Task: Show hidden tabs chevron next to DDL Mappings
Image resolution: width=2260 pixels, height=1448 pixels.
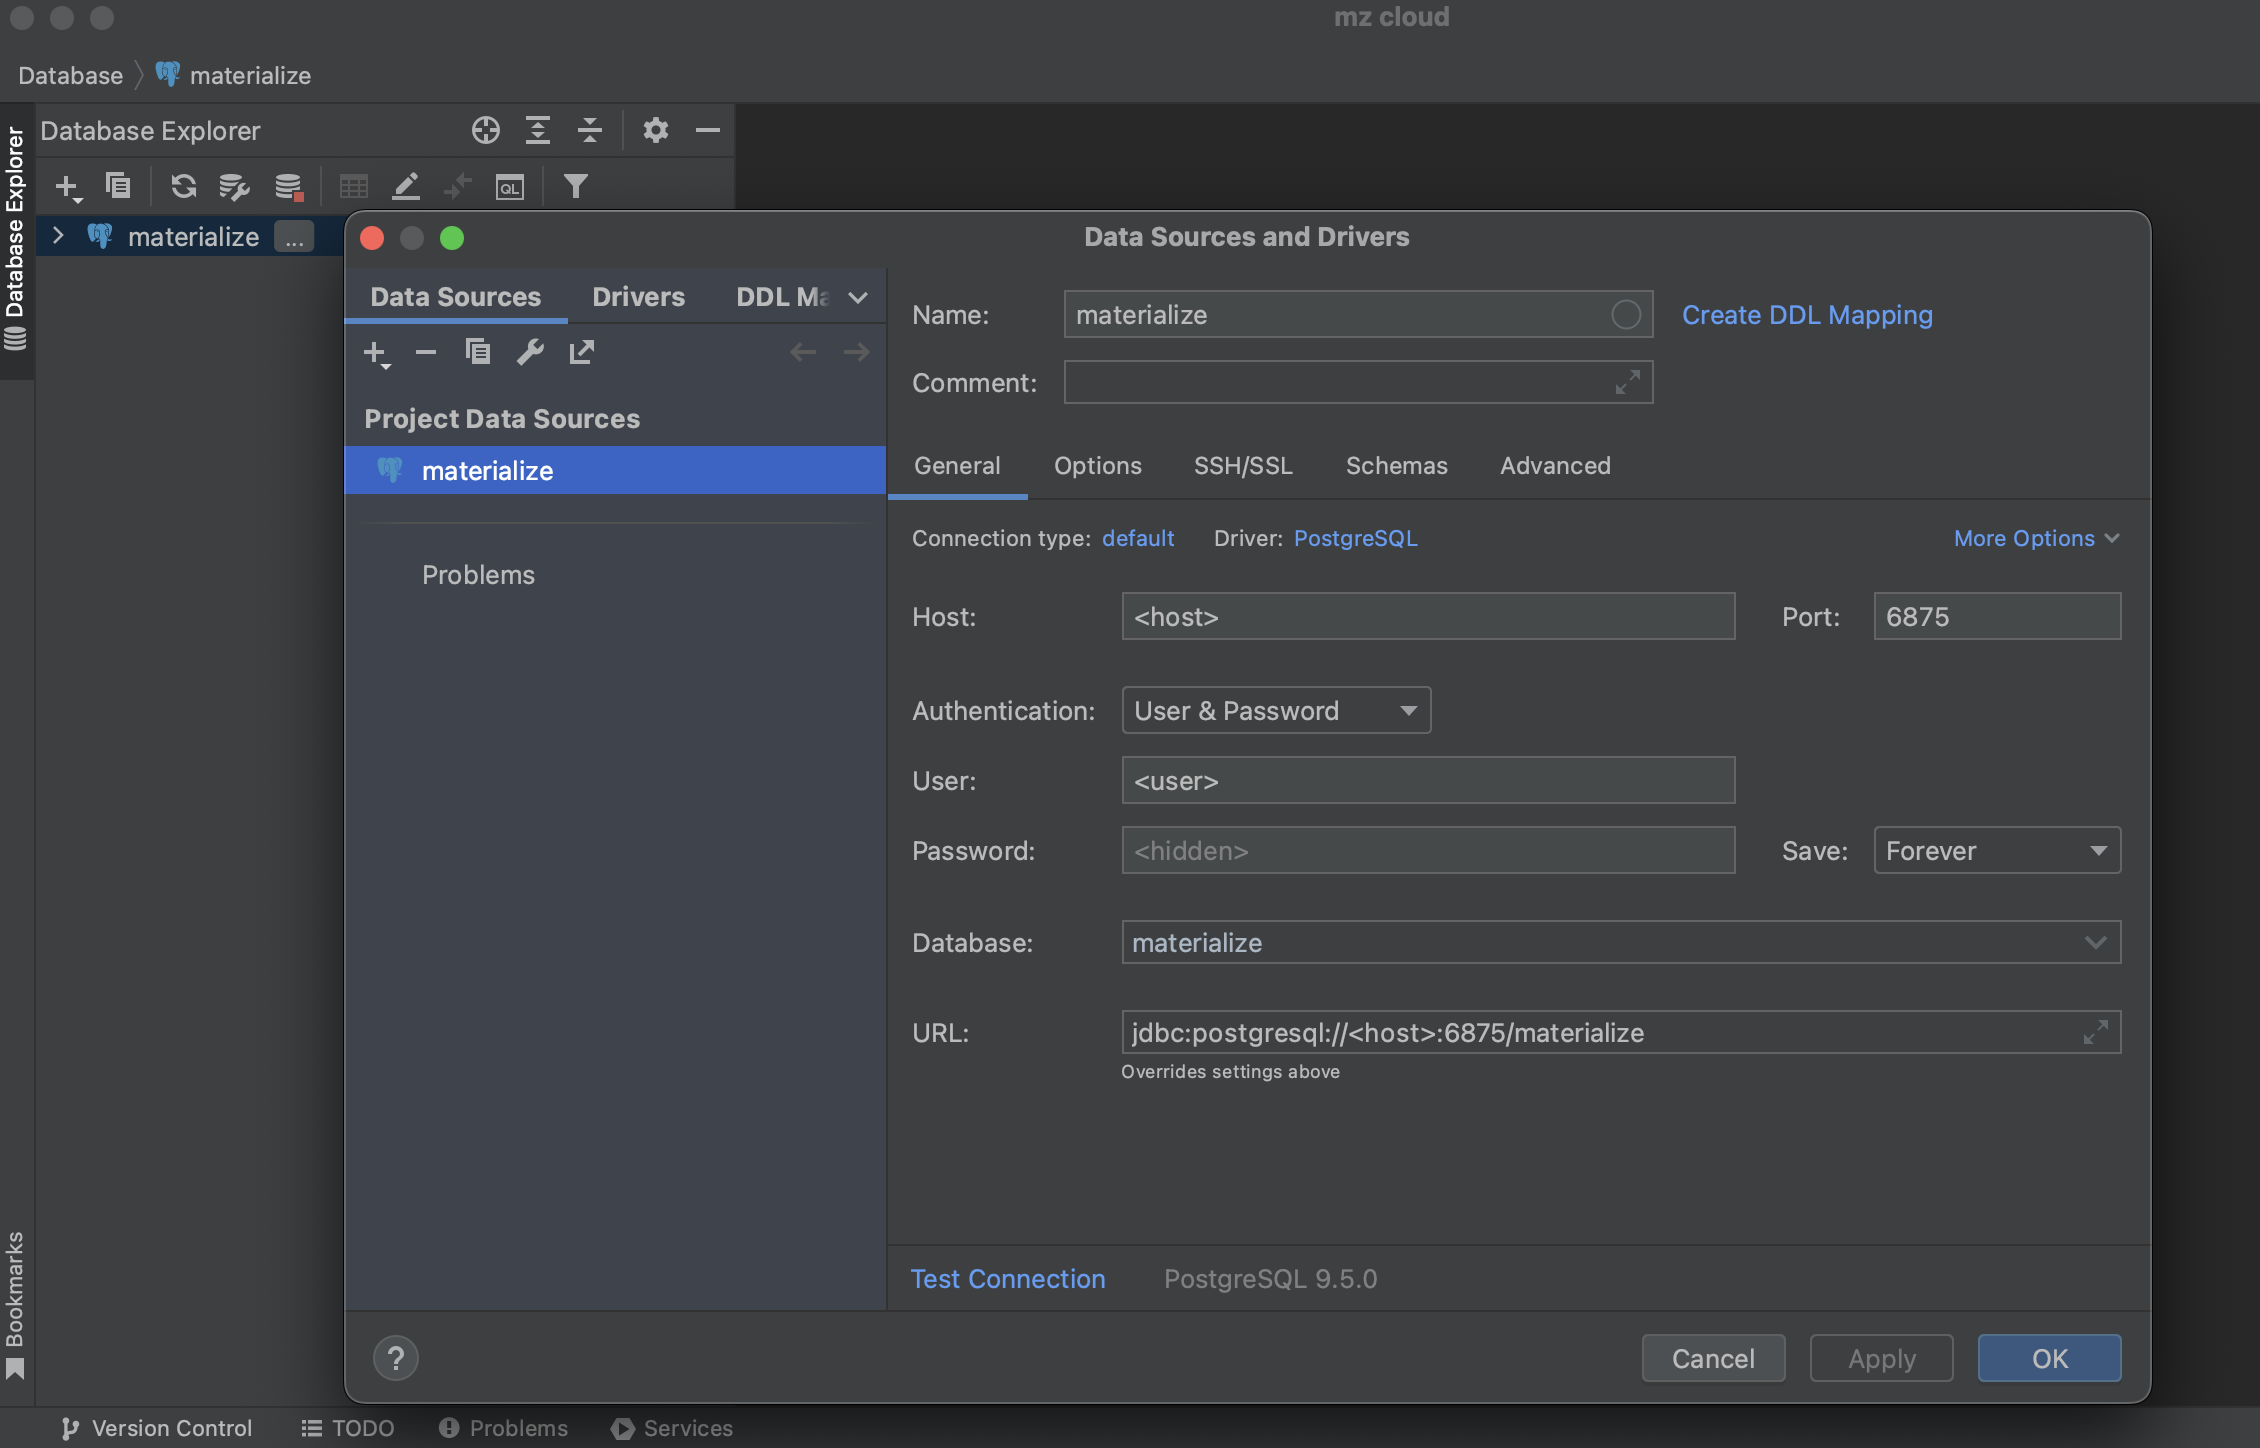Action: 858,298
